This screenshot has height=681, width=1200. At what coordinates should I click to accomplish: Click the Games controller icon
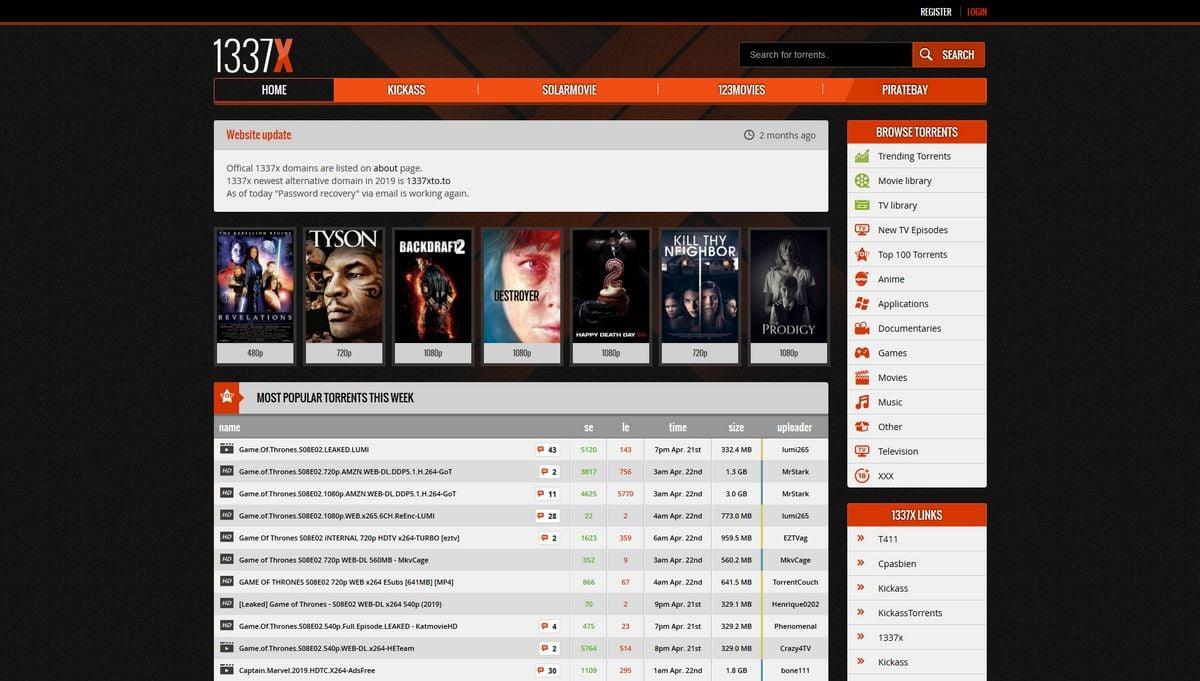point(861,353)
